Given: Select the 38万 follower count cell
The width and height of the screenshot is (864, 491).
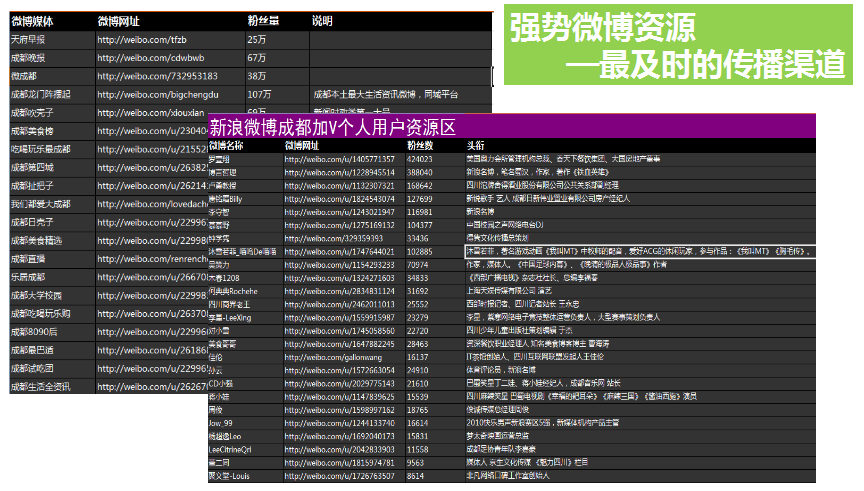Looking at the screenshot, I should point(277,76).
